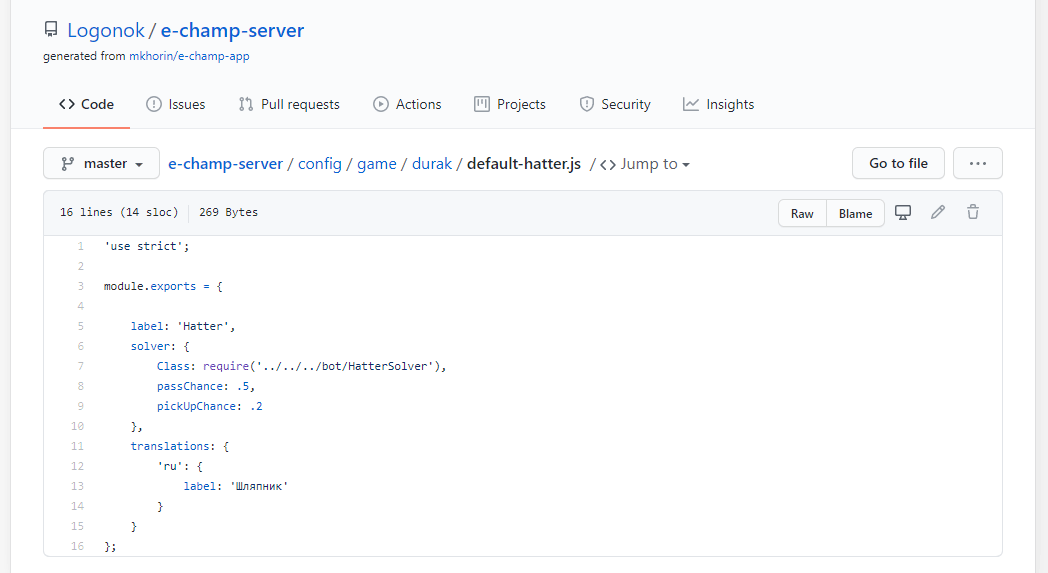
Task: Click the 'use strict' code line
Action: point(146,246)
